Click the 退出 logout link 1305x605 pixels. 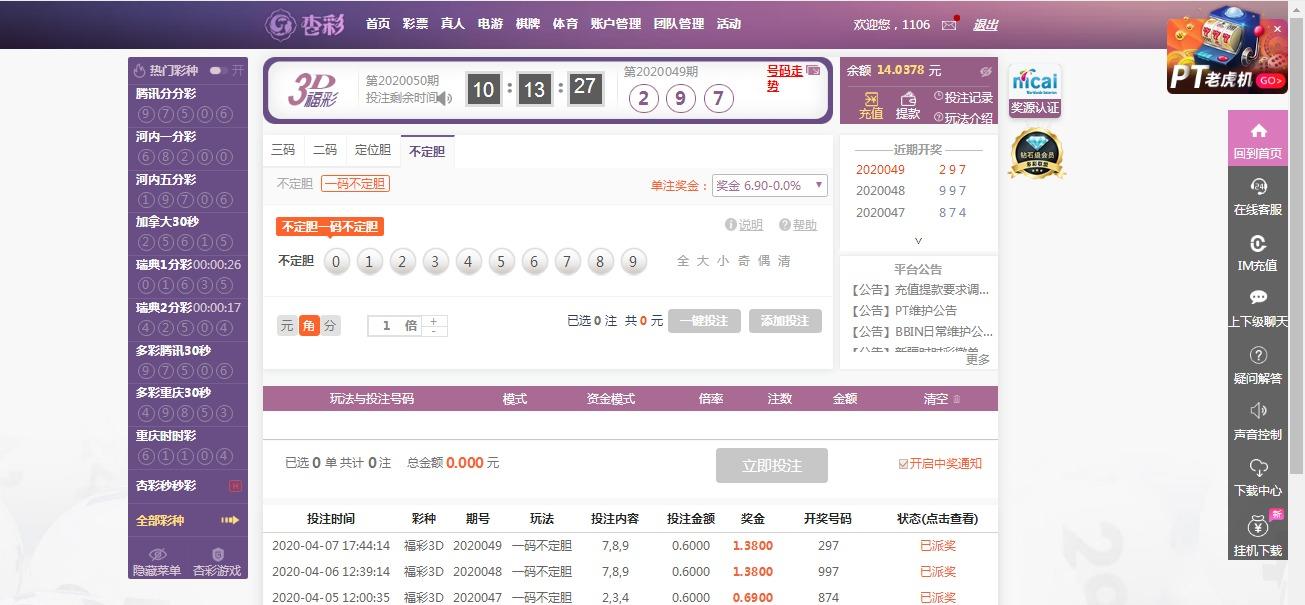[985, 25]
